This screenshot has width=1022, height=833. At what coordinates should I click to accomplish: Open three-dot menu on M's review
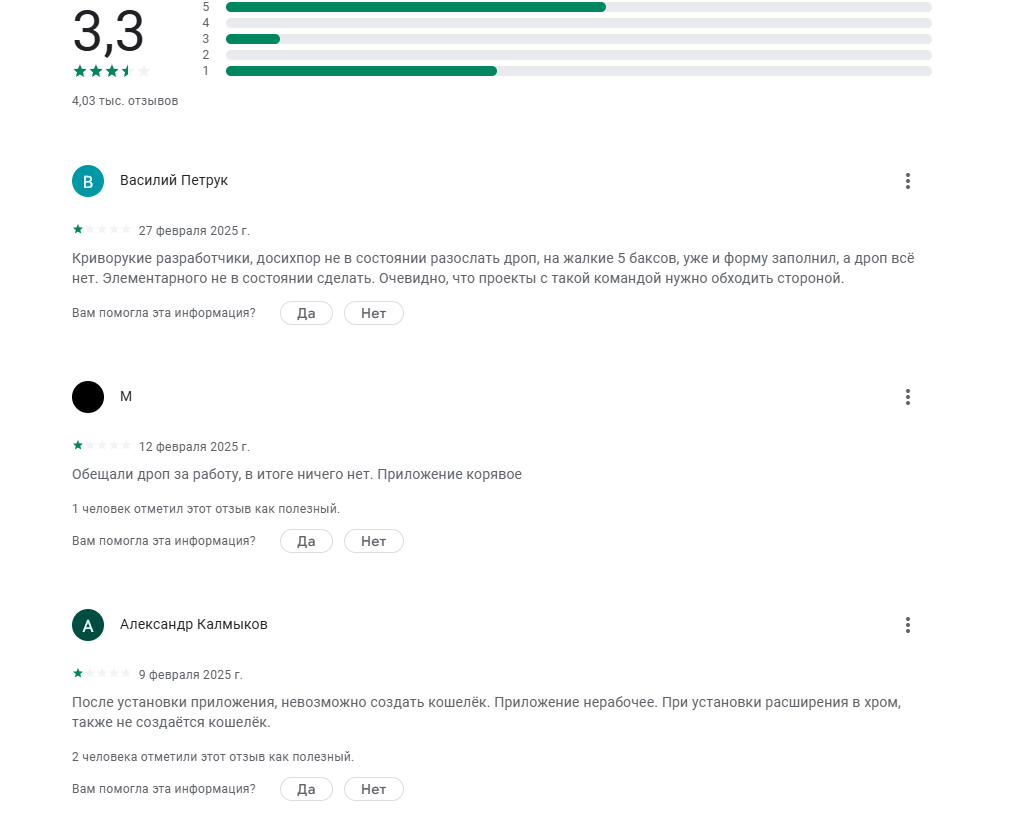pyautogui.click(x=907, y=397)
